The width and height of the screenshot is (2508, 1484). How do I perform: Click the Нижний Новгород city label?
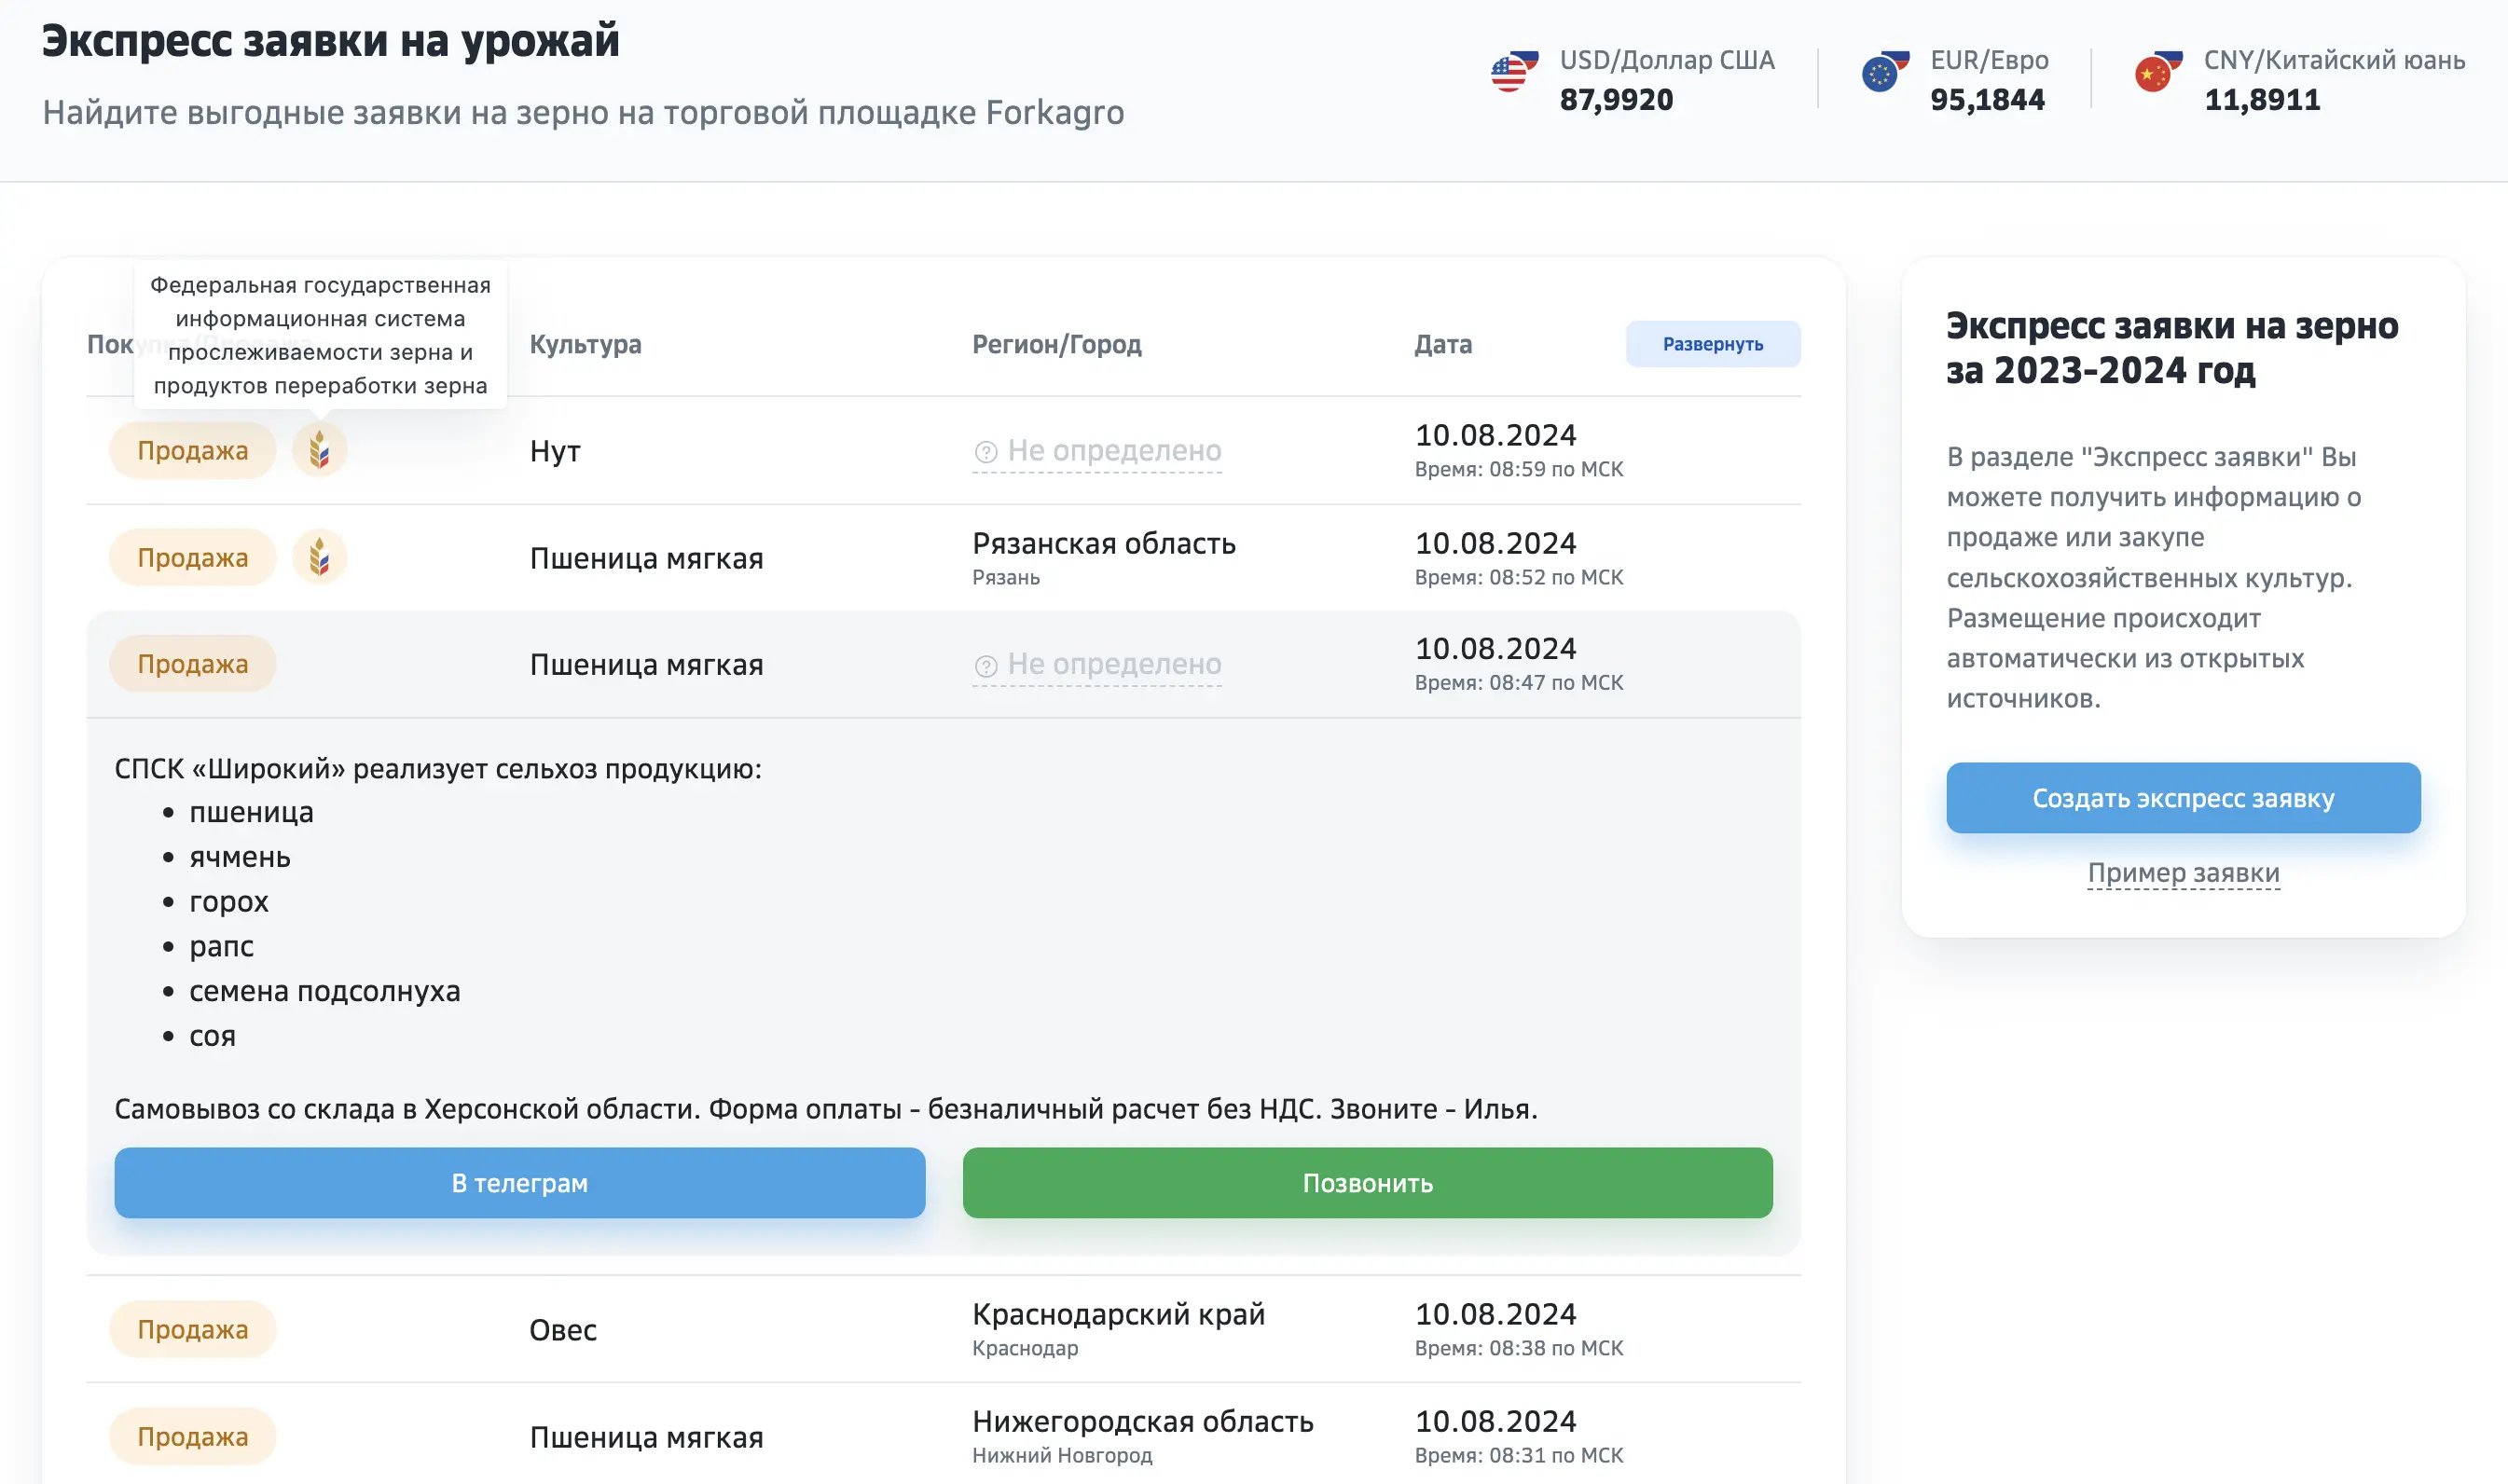click(x=1062, y=1455)
